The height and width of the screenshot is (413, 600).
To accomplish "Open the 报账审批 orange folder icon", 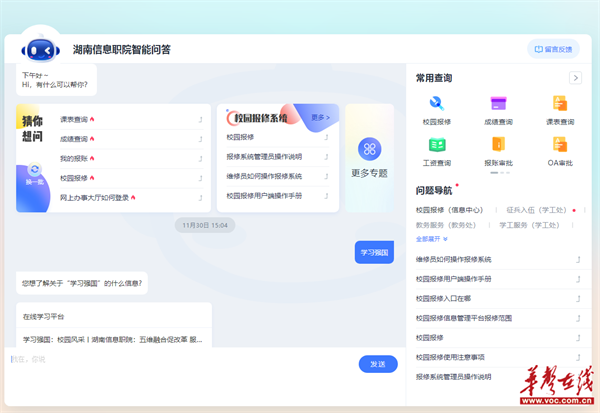I will click(x=498, y=145).
